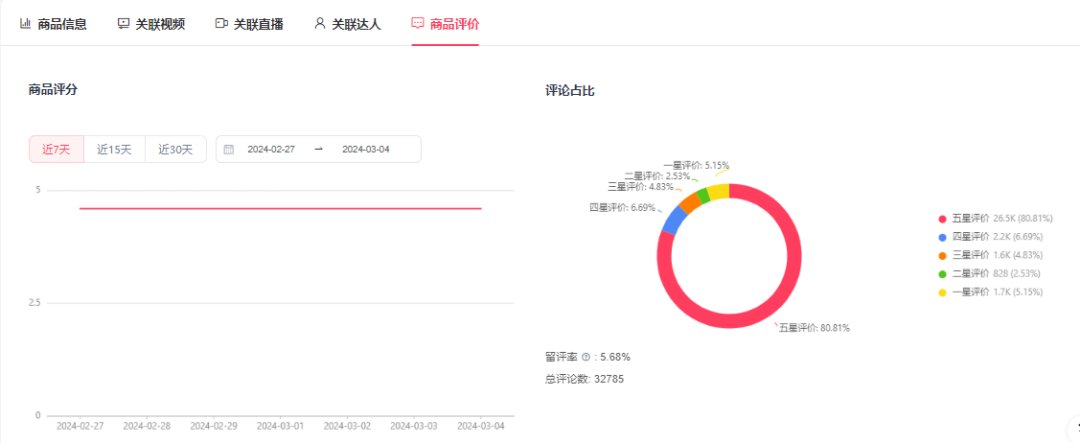
Task: Click the camera icon beside 关联直播
Action: pyautogui.click(x=221, y=24)
